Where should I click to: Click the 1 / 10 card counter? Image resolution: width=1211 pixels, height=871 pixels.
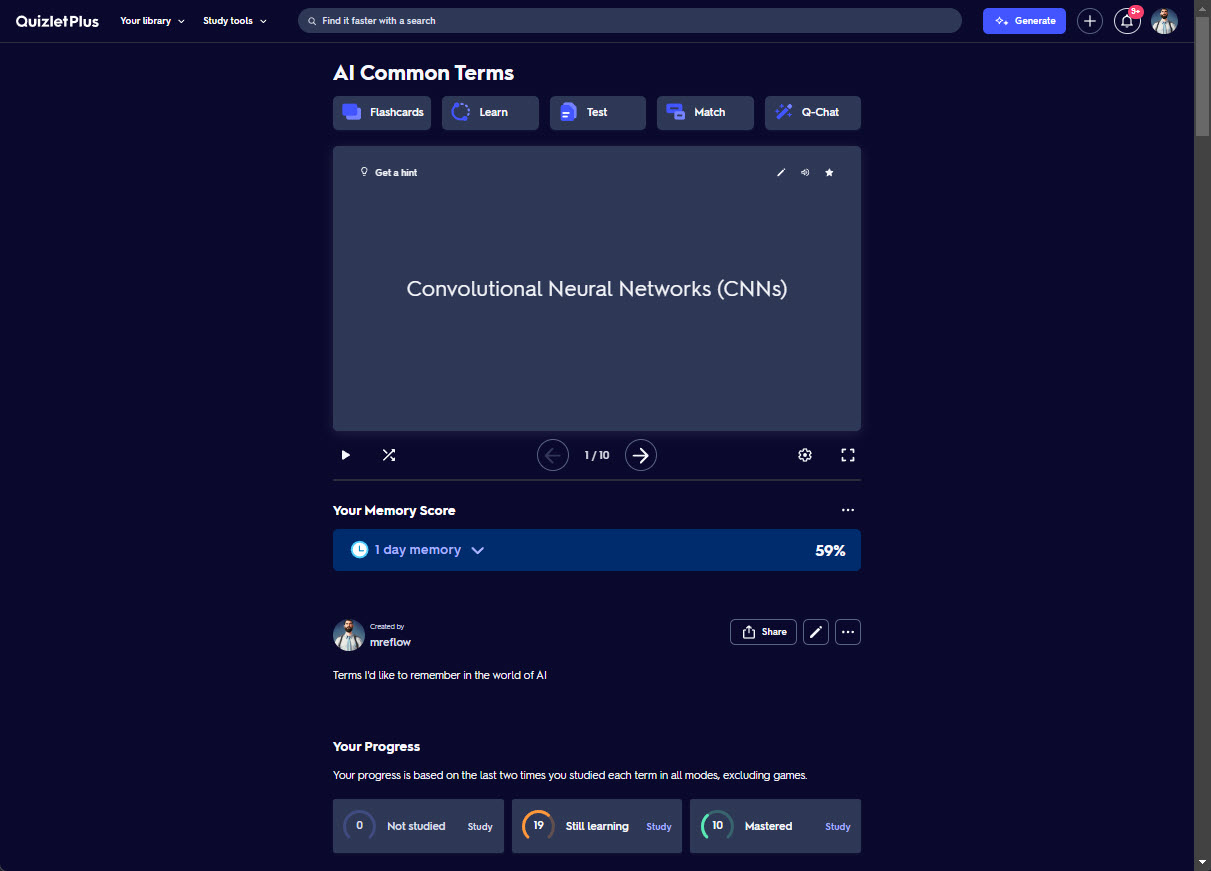tap(597, 455)
